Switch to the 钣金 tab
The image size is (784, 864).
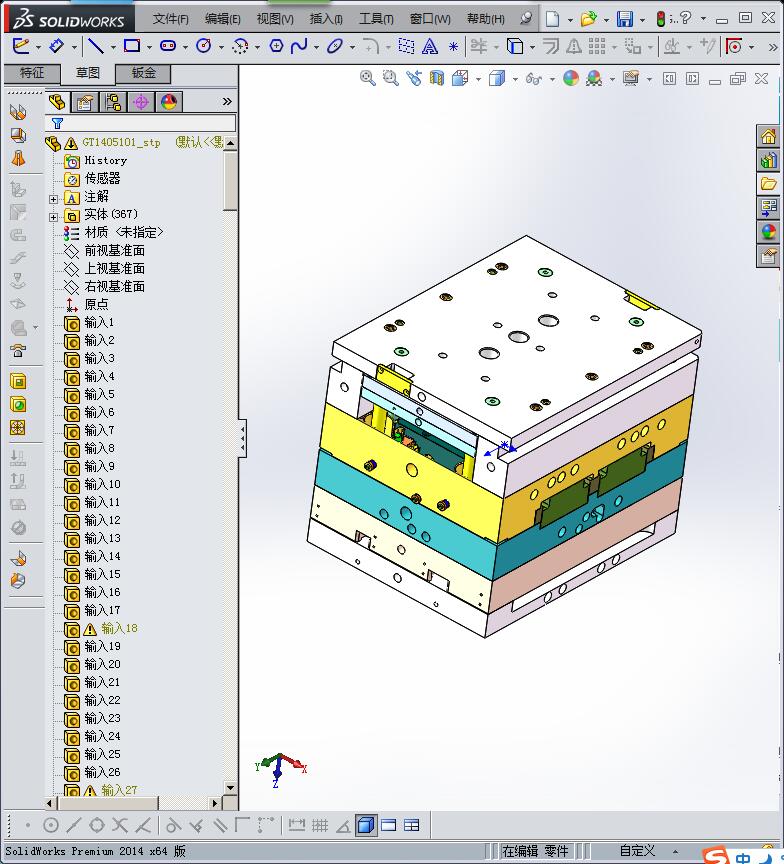click(x=143, y=73)
